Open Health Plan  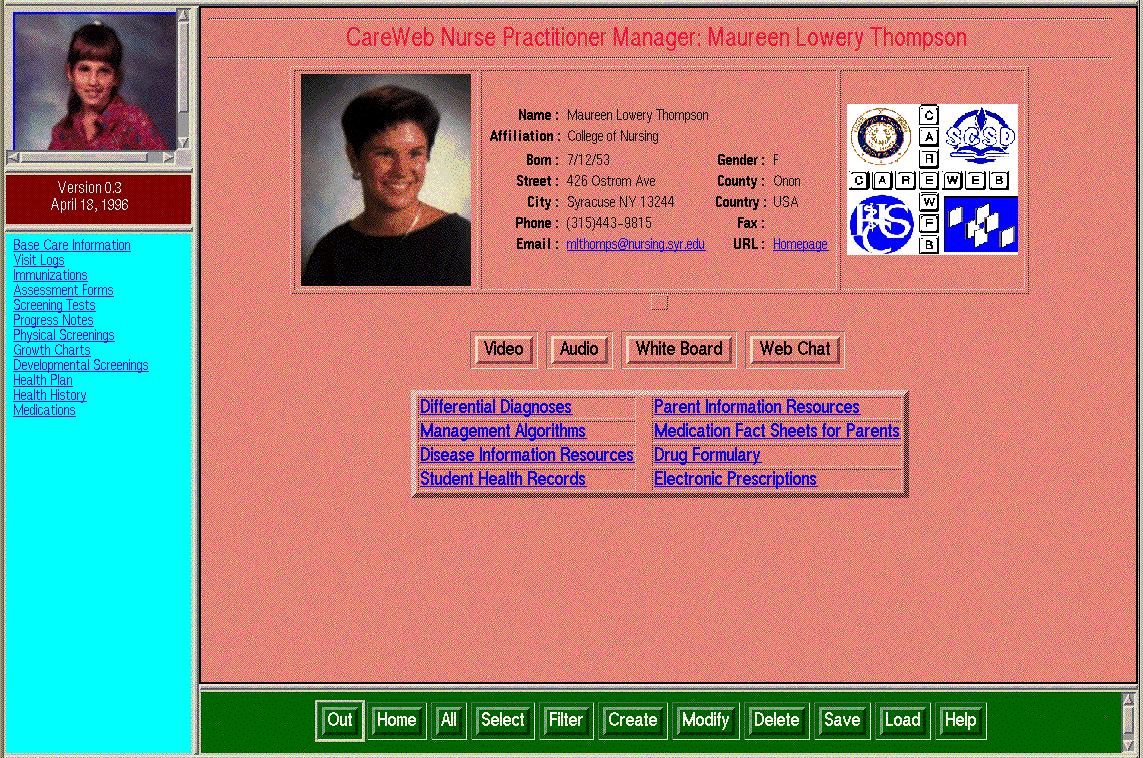click(x=43, y=380)
